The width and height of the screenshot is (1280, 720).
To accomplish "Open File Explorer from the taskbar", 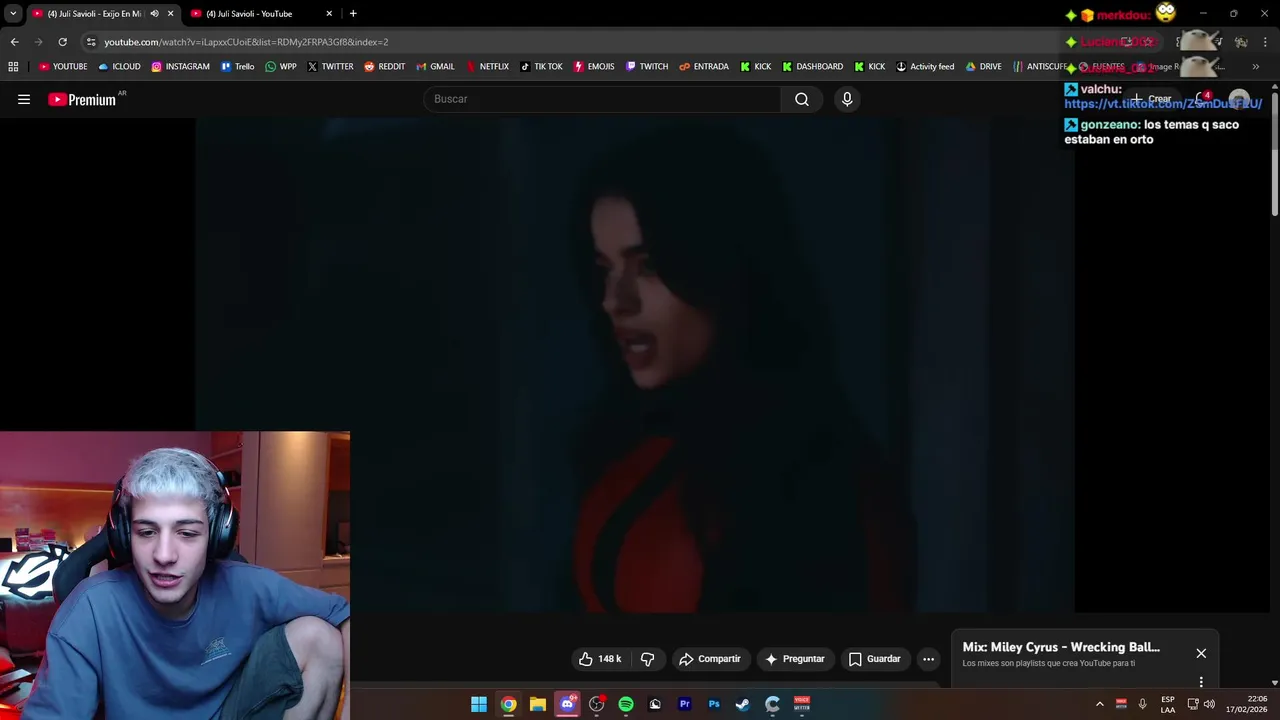I will point(537,704).
